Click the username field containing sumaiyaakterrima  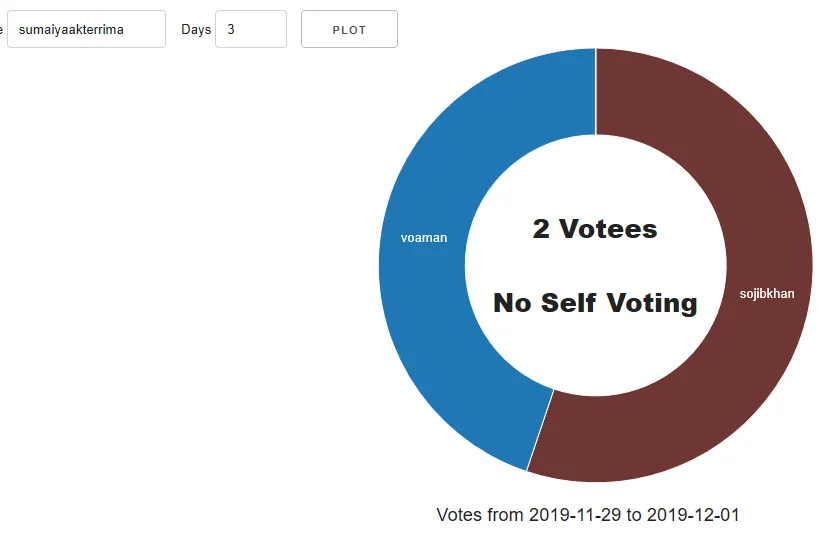[x=86, y=29]
